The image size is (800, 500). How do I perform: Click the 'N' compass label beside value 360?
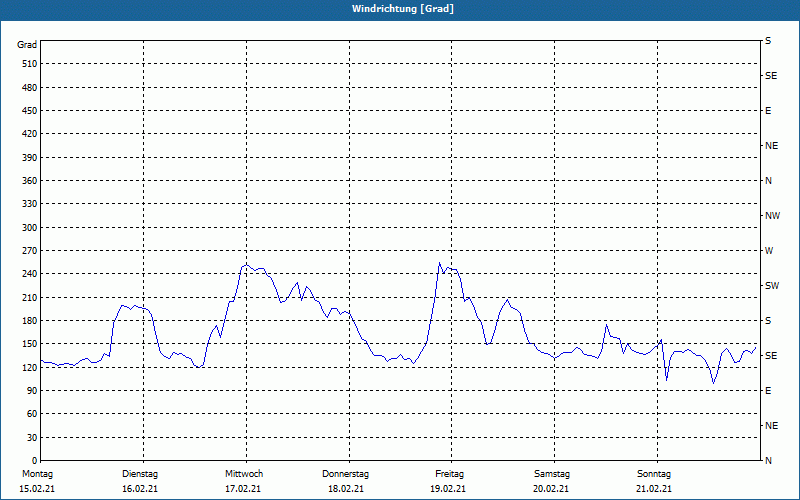tap(768, 181)
